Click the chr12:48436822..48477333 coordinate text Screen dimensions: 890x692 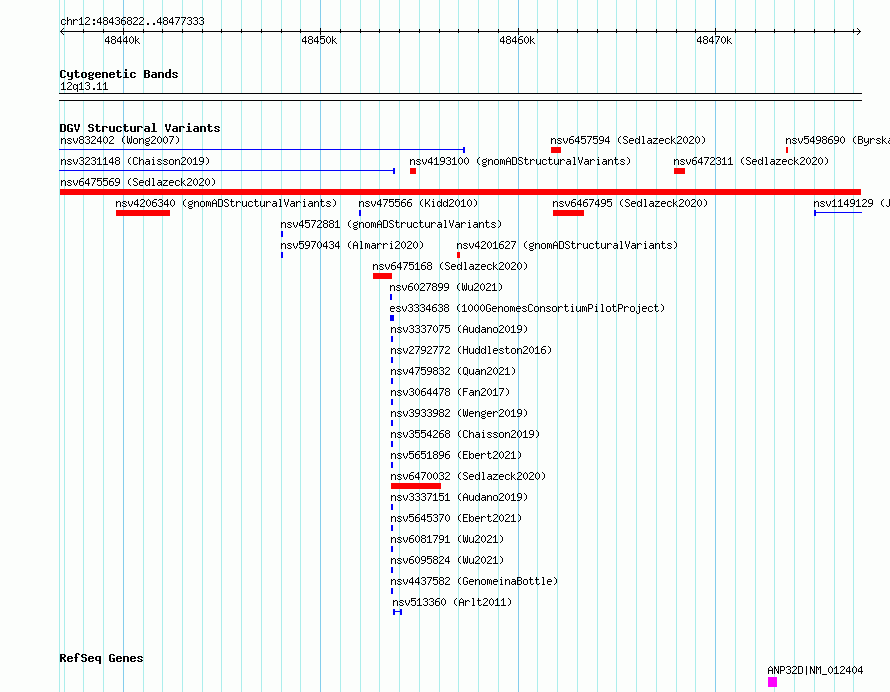coord(132,21)
